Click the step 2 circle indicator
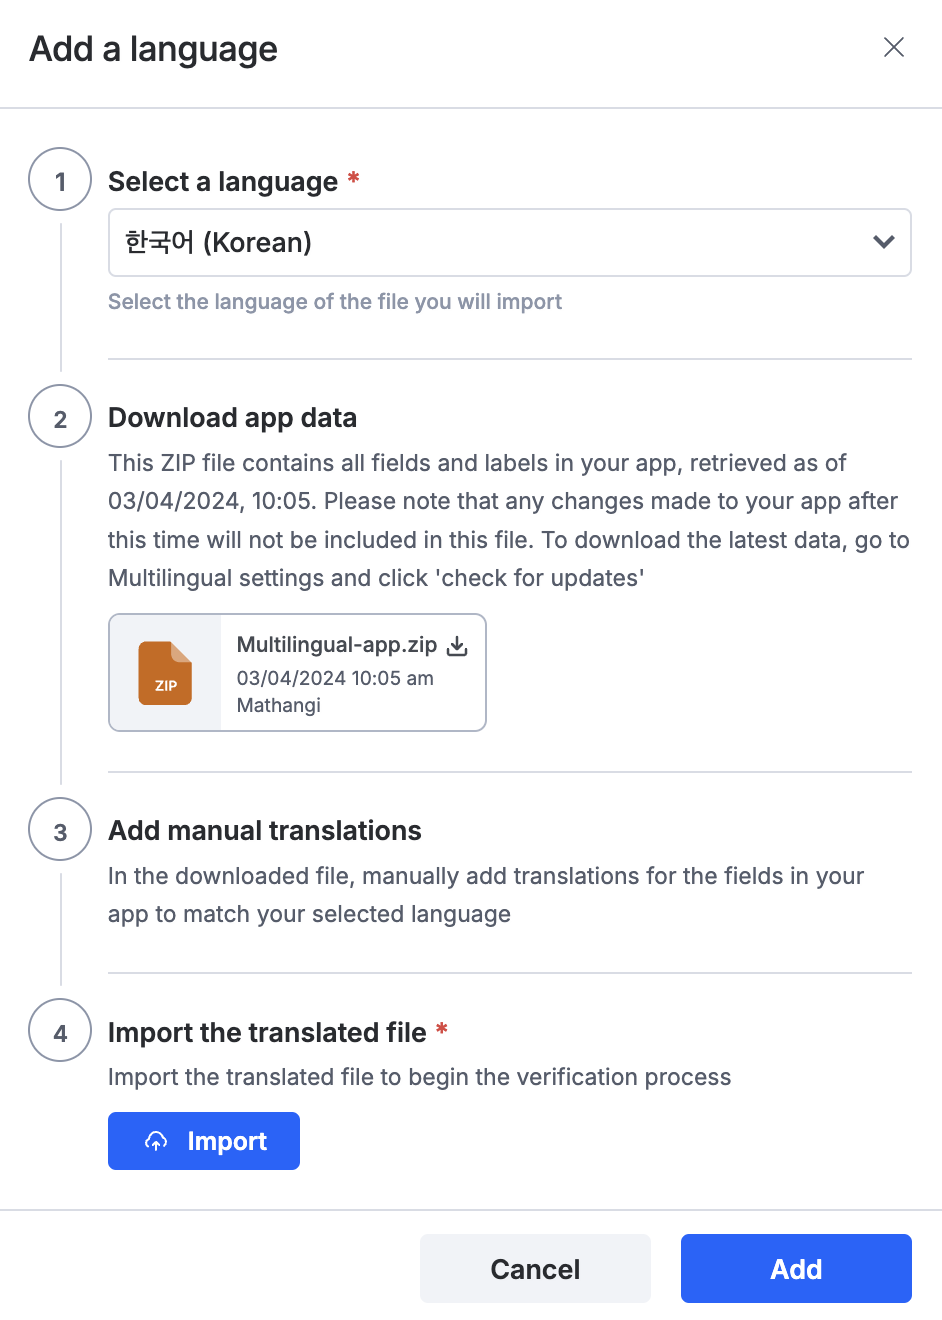The height and width of the screenshot is (1320, 942). click(60, 417)
